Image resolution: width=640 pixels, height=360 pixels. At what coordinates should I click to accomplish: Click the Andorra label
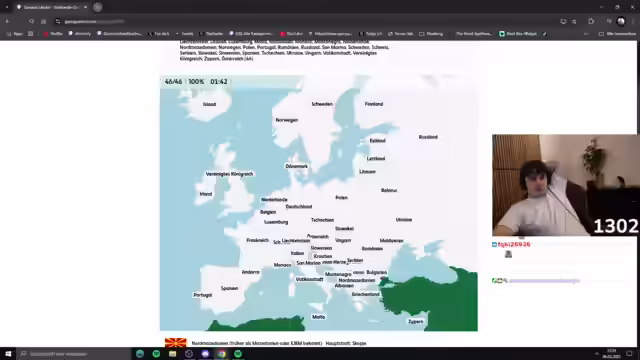[250, 272]
